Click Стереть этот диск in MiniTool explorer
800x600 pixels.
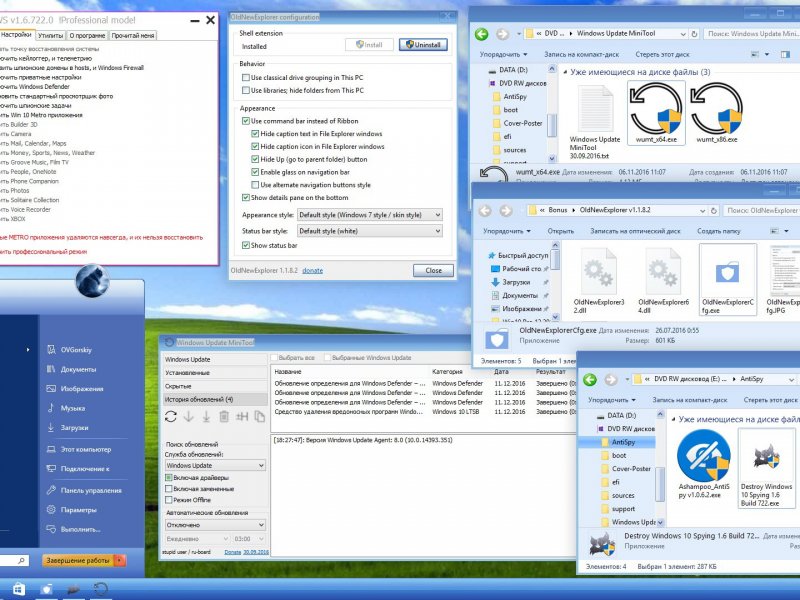click(x=662, y=54)
